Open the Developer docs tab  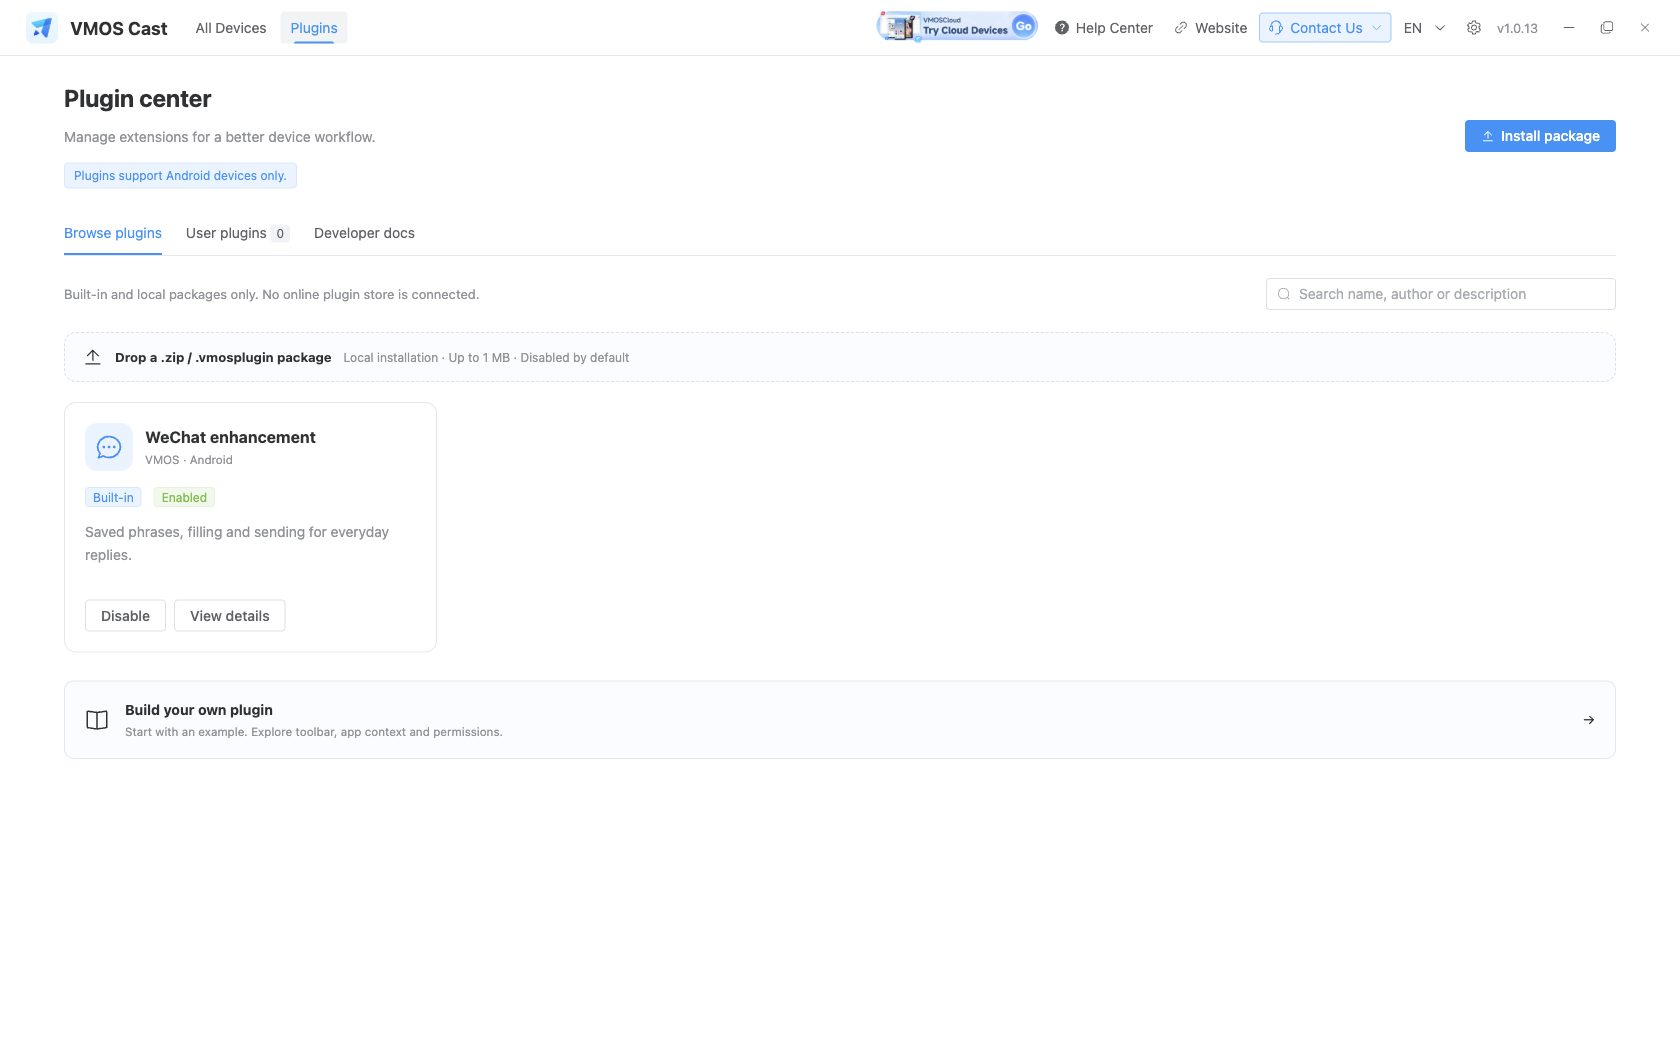[x=364, y=233]
